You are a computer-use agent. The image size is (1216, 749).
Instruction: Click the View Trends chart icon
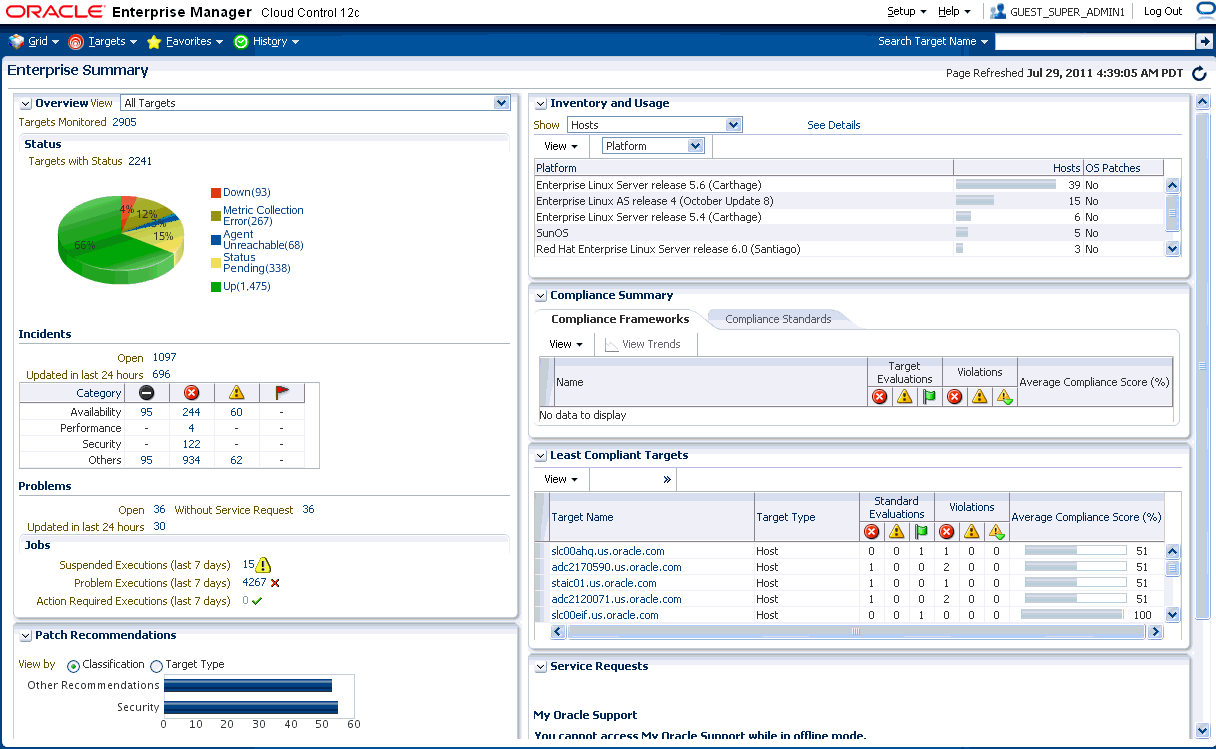pos(612,344)
